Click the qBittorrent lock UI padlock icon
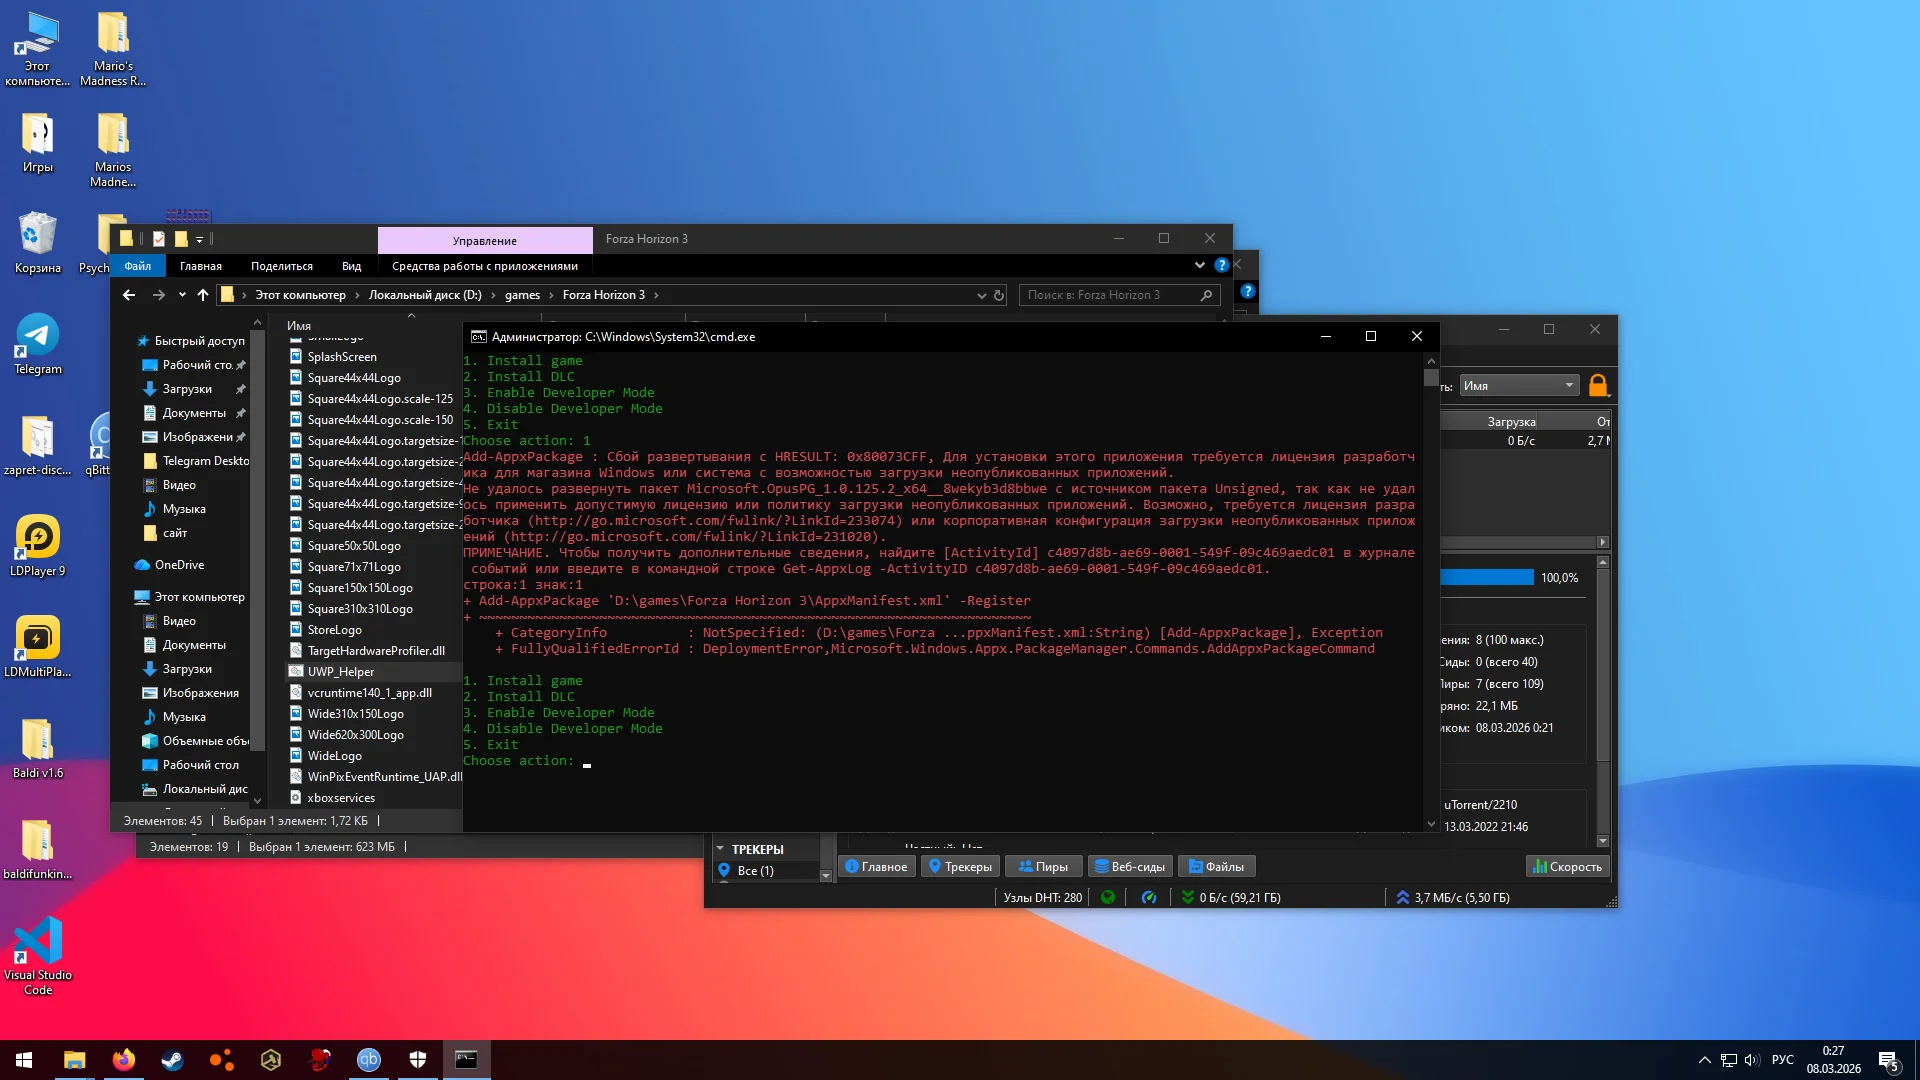The height and width of the screenshot is (1080, 1920). click(x=1597, y=385)
